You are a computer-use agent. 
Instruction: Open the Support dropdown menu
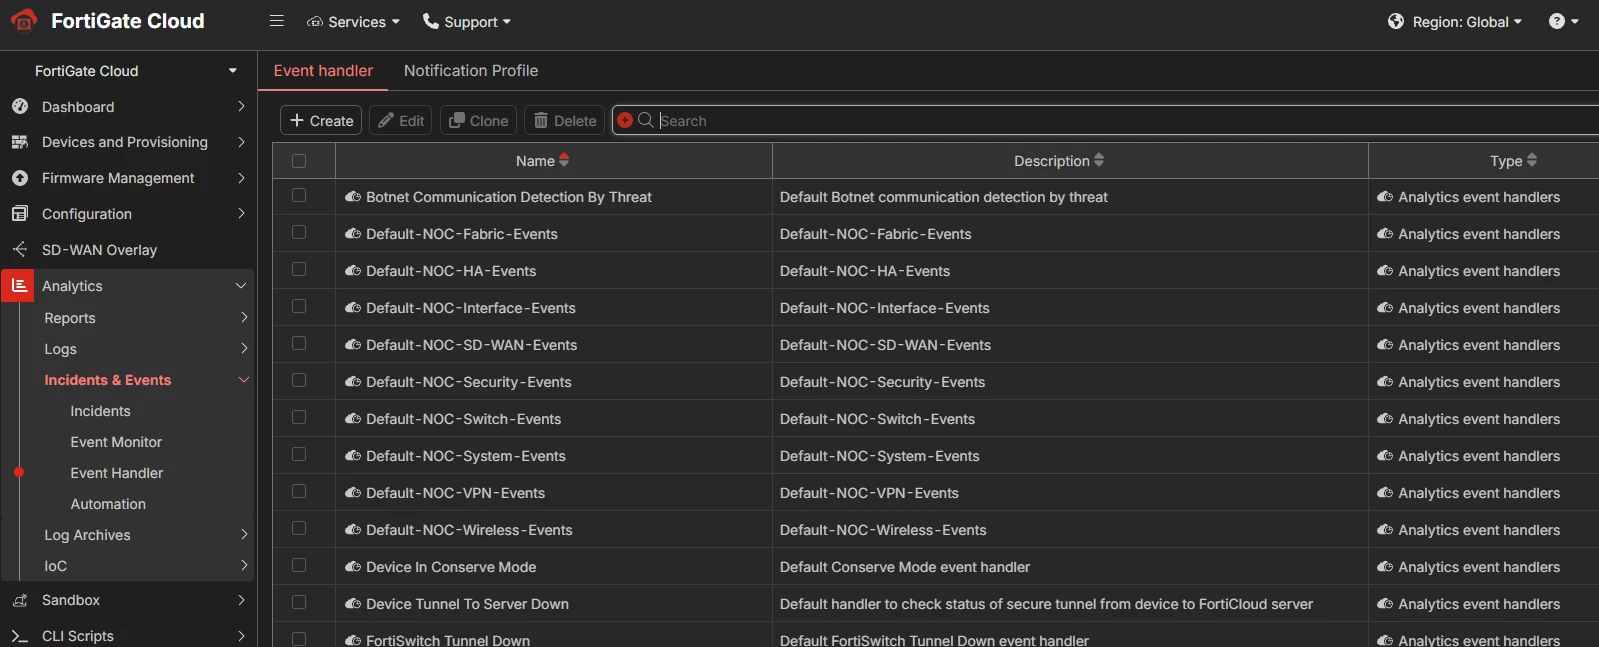pyautogui.click(x=466, y=22)
